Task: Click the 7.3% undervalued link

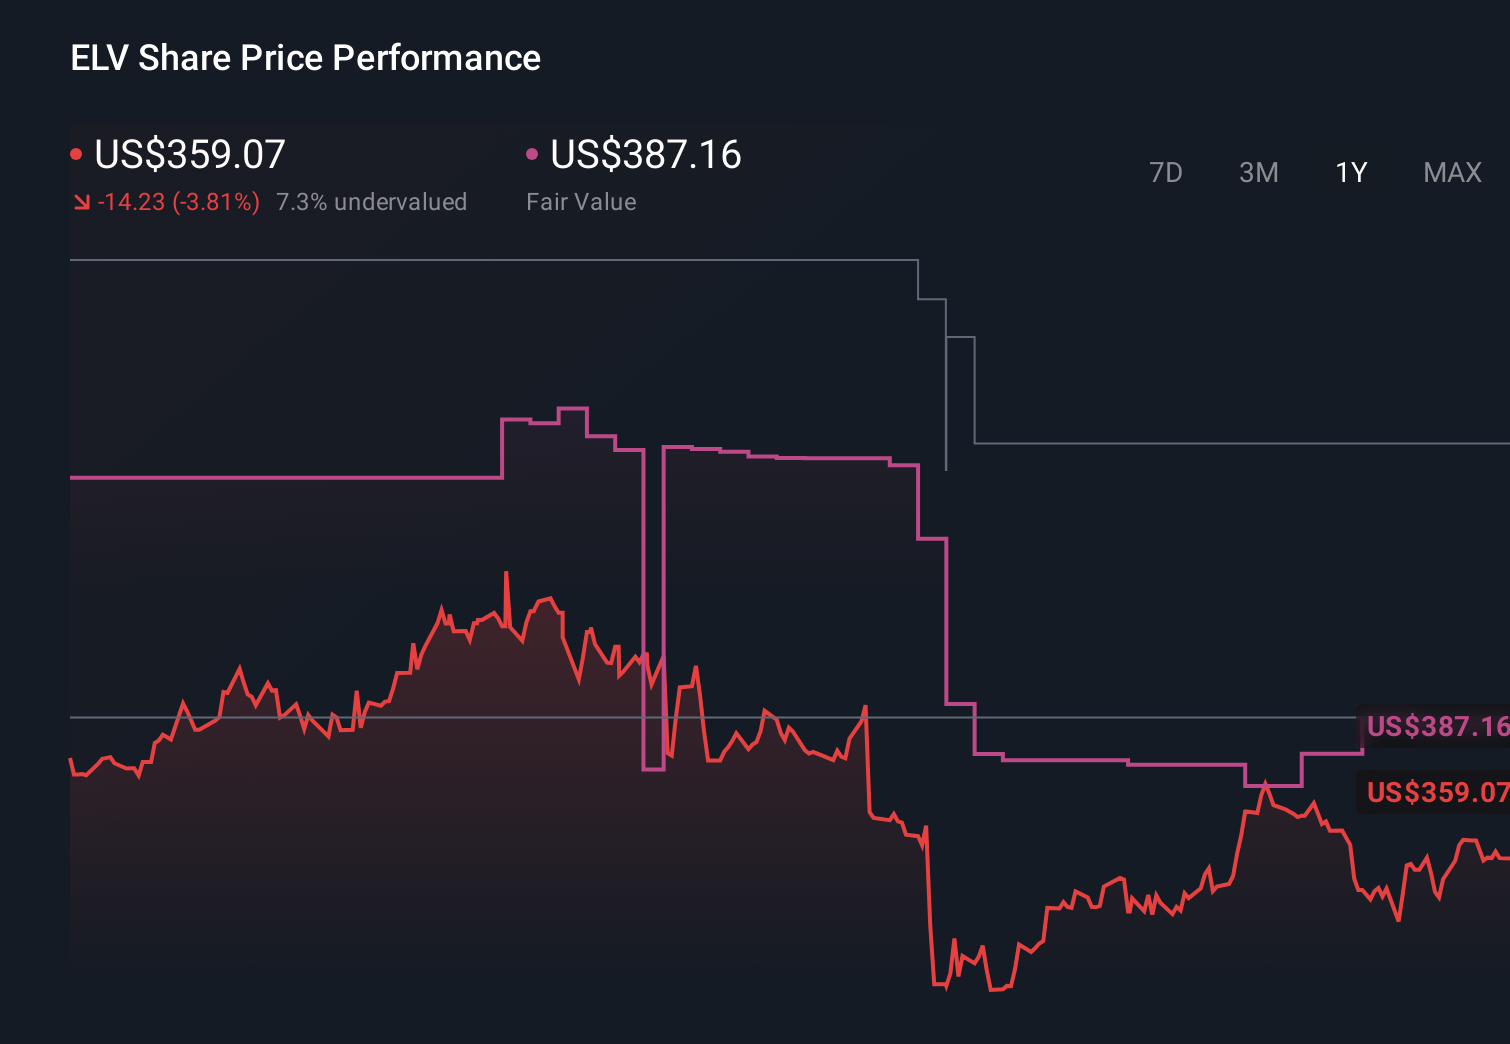Action: 372,201
